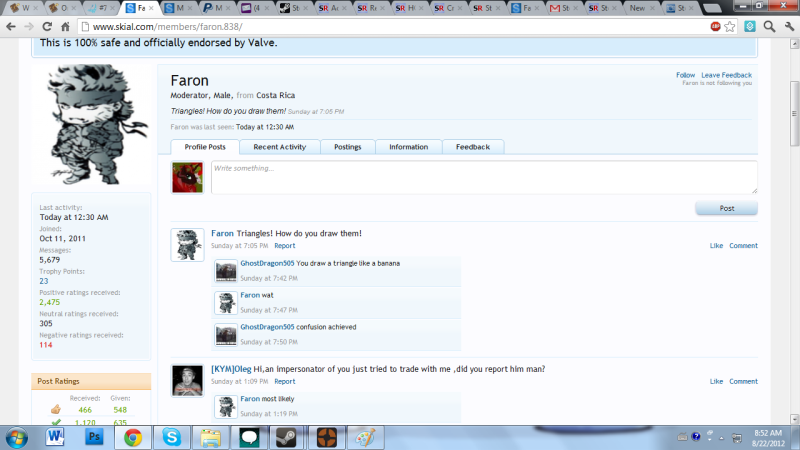Click the Follow link

pyautogui.click(x=685, y=75)
